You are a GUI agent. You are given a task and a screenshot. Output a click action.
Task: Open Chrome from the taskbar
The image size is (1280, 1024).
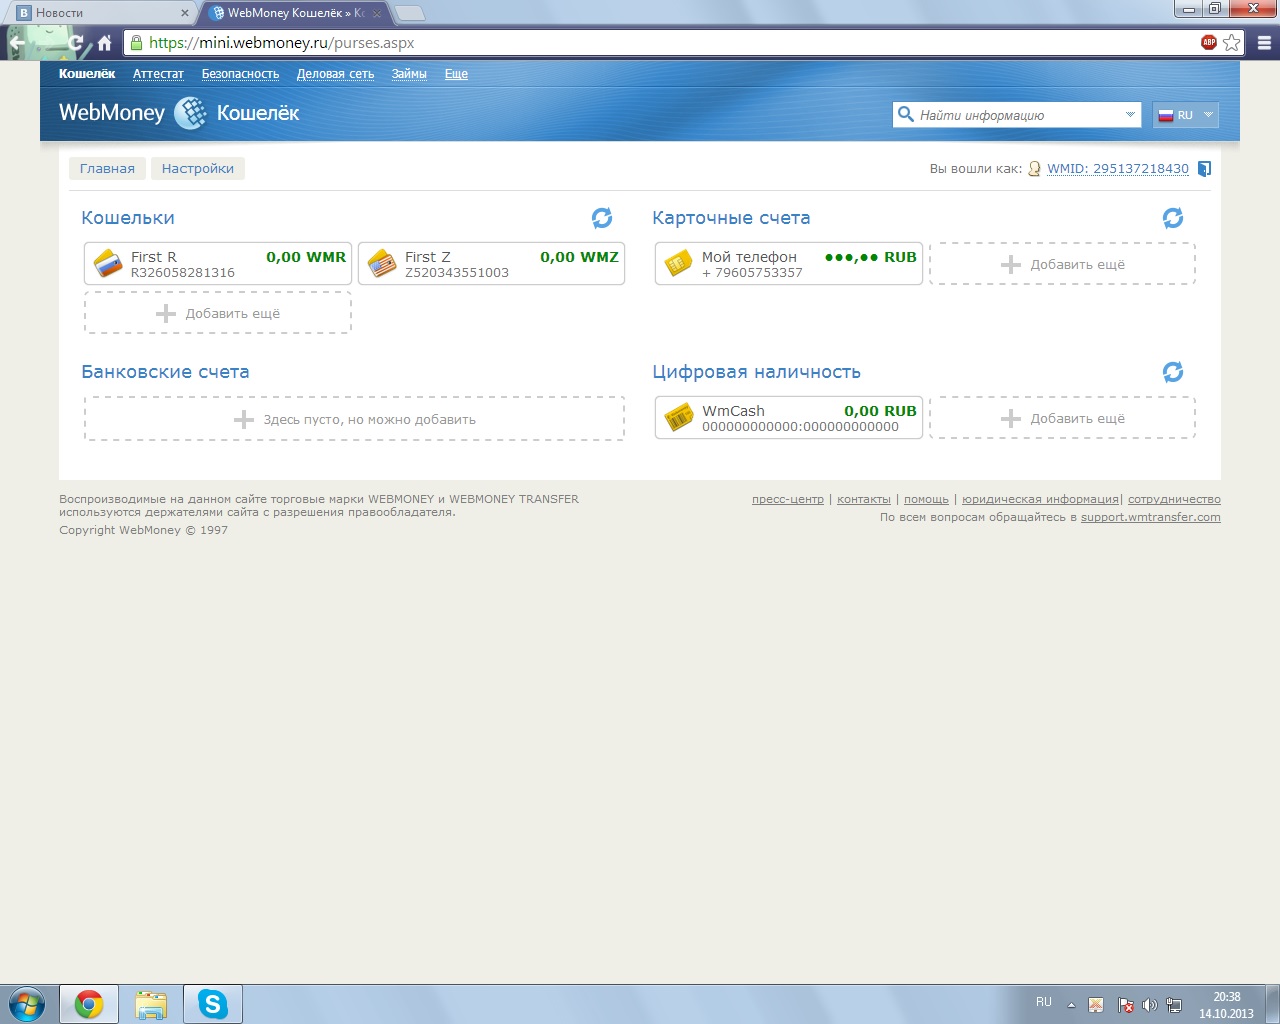[89, 1004]
